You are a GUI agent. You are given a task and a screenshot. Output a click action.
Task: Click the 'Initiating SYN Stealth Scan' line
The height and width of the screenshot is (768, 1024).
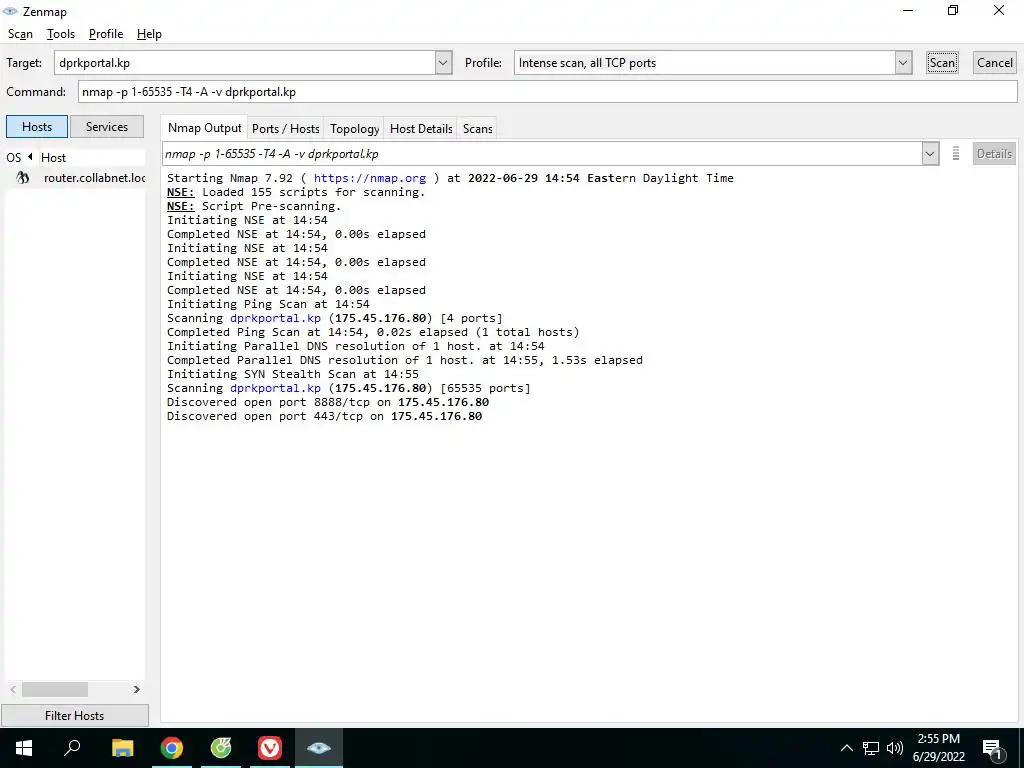tap(293, 374)
